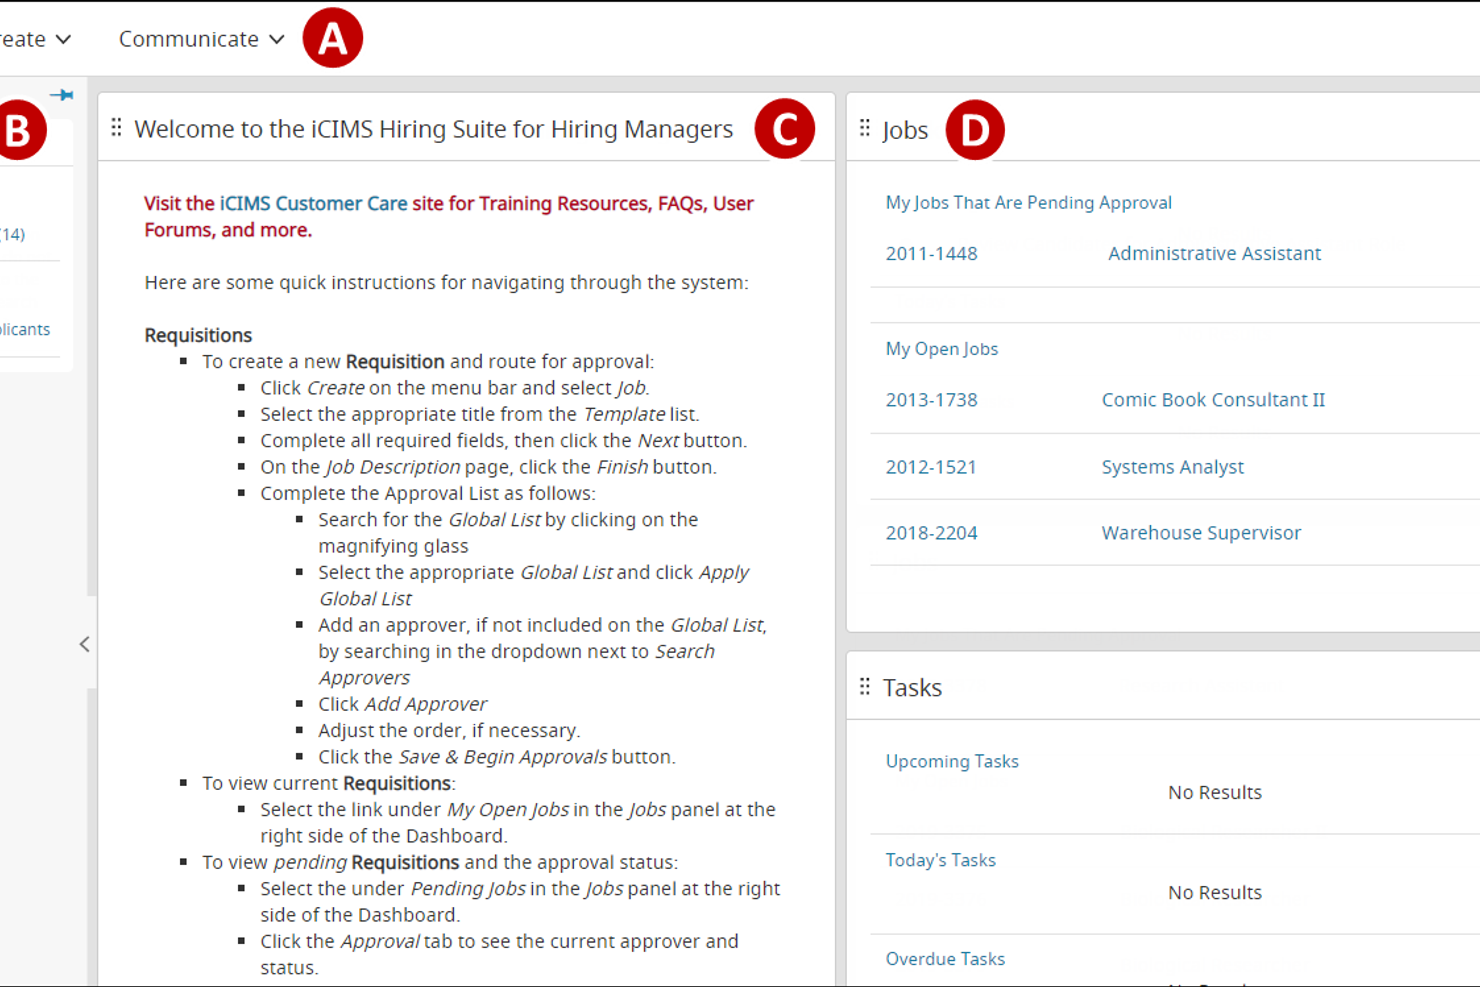This screenshot has width=1480, height=987.
Task: Open the Systems Analyst requisition
Action: [x=1172, y=466]
